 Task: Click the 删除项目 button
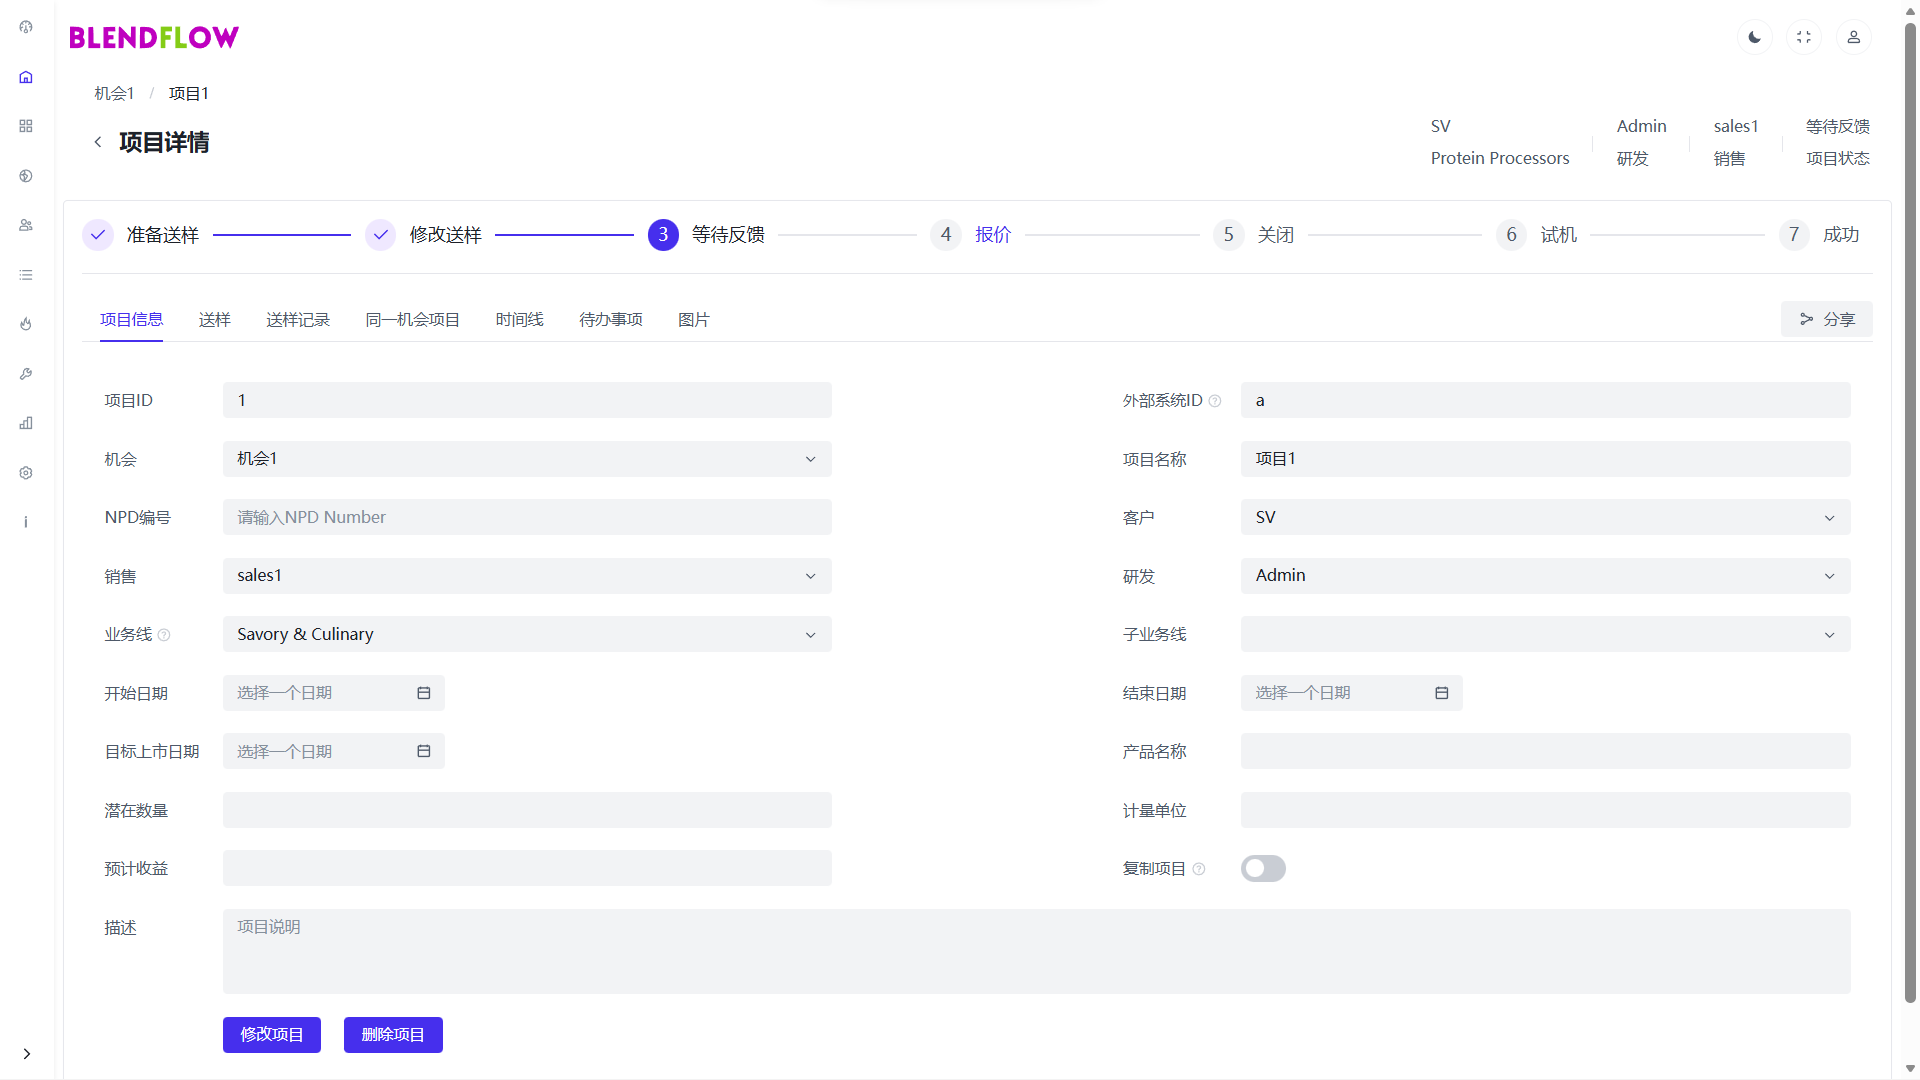393,1035
